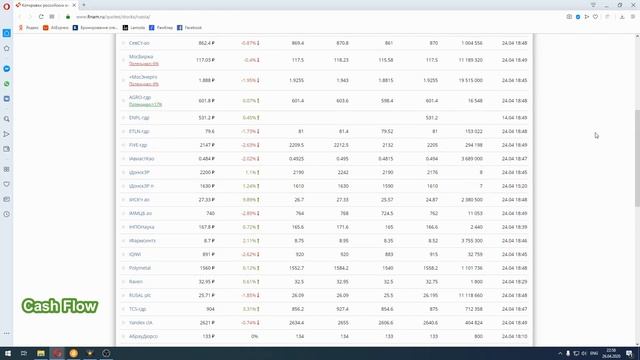Open Messenger in Opera sidebar
Screen dimensions: 640x360
[x=7, y=69]
